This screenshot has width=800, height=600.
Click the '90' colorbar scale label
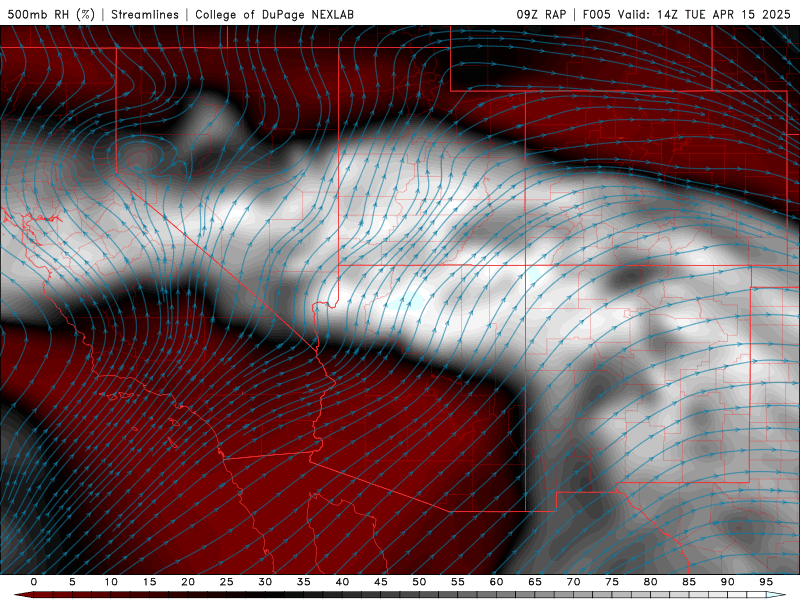pyautogui.click(x=727, y=582)
